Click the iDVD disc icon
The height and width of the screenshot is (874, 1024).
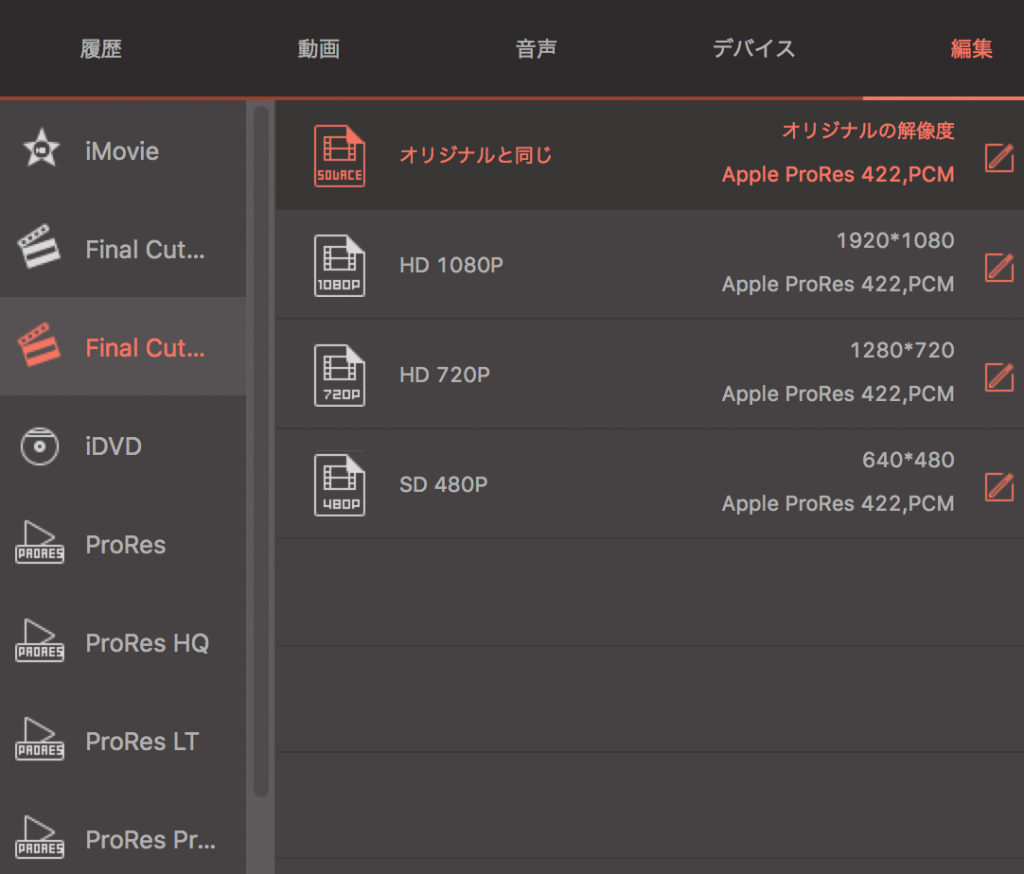click(40, 446)
